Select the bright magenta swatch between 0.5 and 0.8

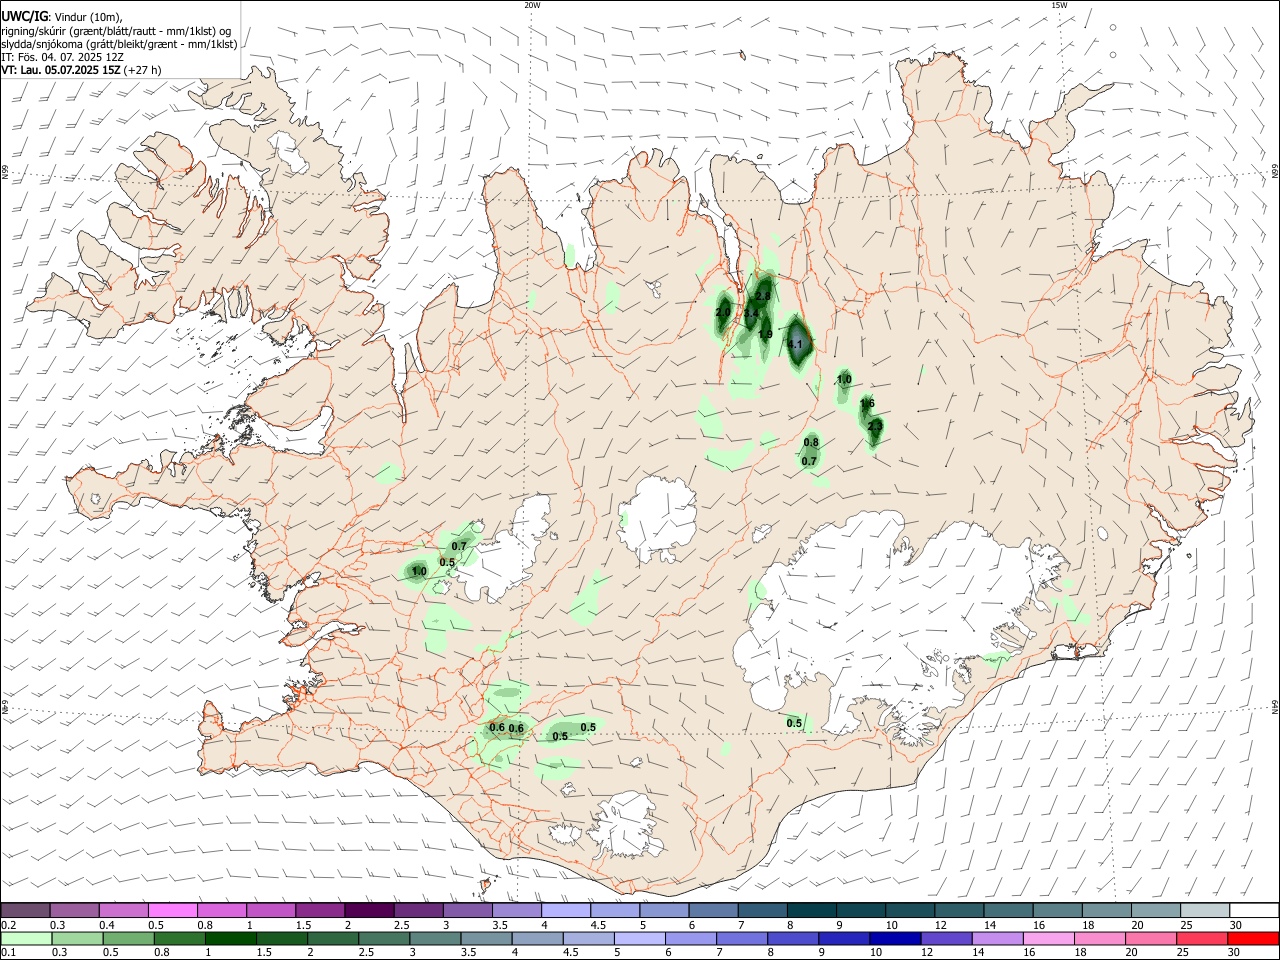[x=173, y=910]
